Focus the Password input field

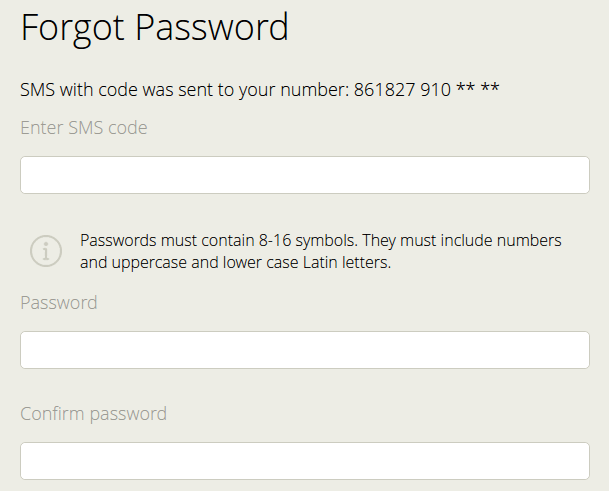[x=305, y=350]
